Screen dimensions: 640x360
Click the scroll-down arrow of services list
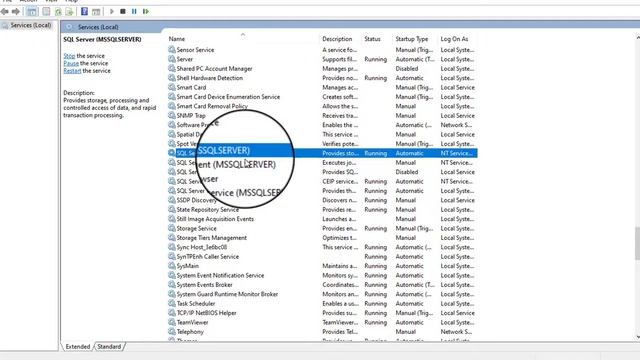(x=638, y=337)
